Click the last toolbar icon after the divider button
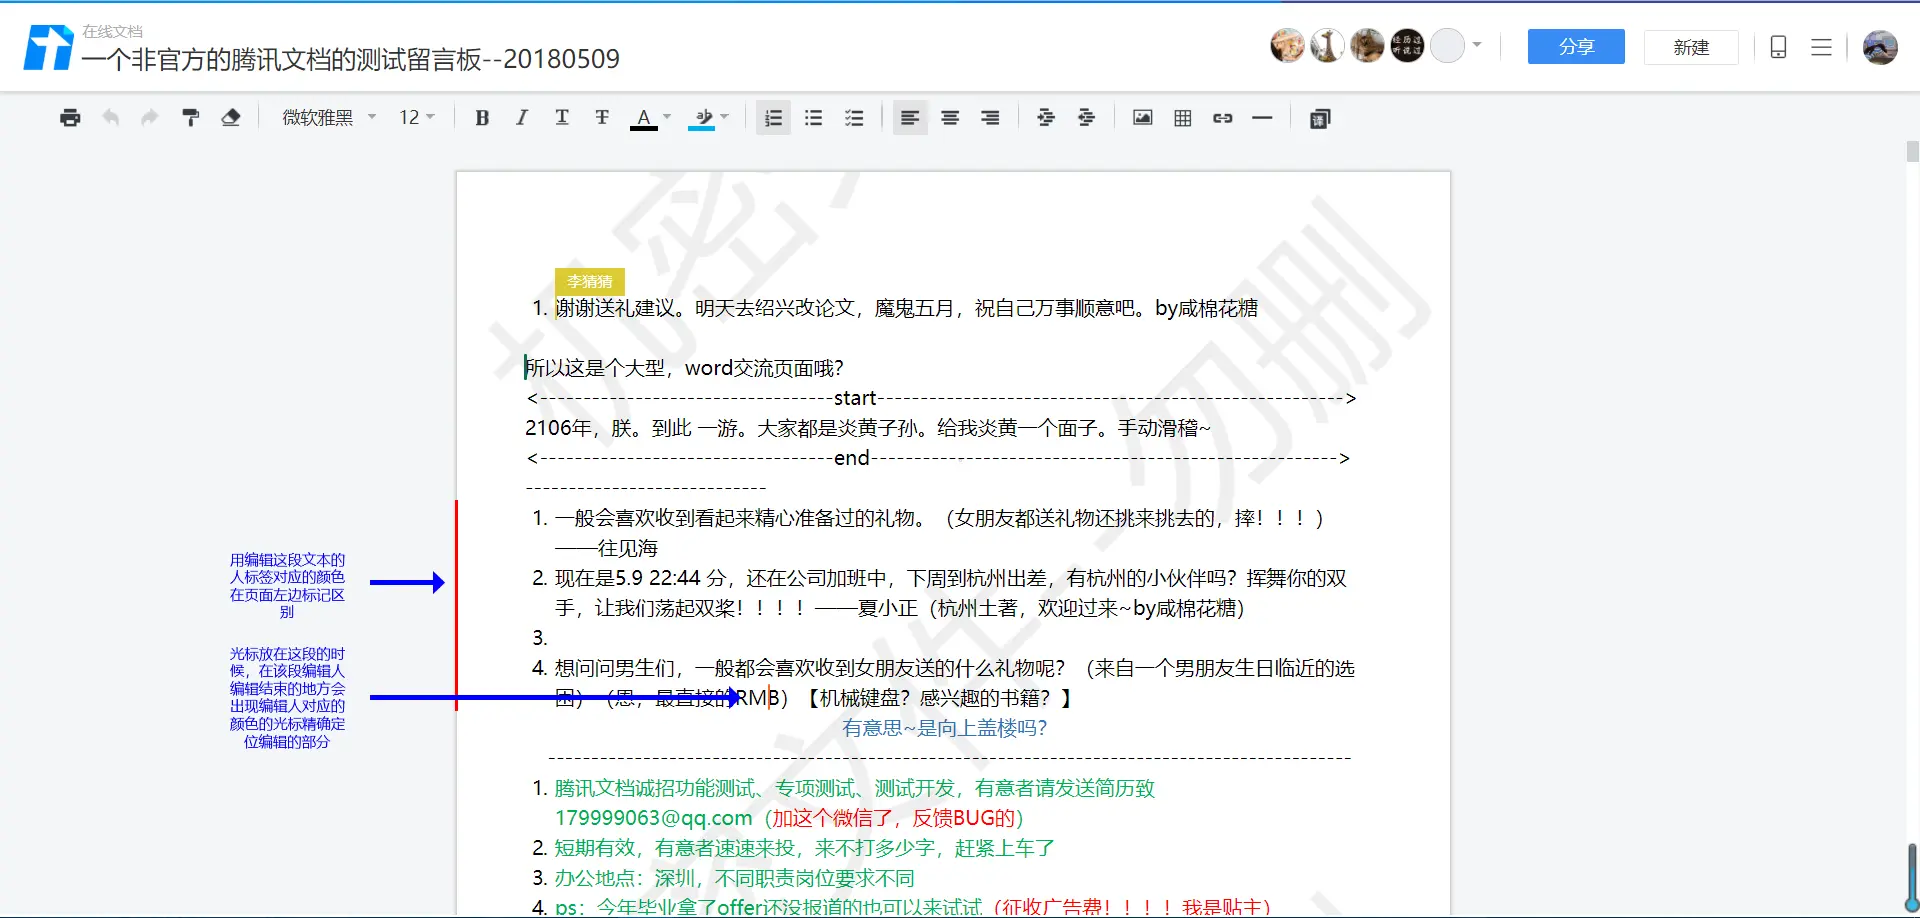The height and width of the screenshot is (918, 1920). [x=1320, y=119]
